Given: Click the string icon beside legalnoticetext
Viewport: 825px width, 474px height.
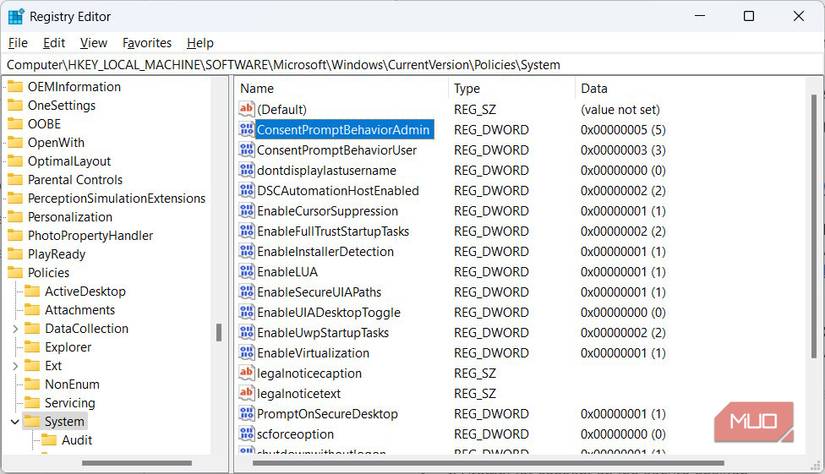Looking at the screenshot, I should point(246,394).
